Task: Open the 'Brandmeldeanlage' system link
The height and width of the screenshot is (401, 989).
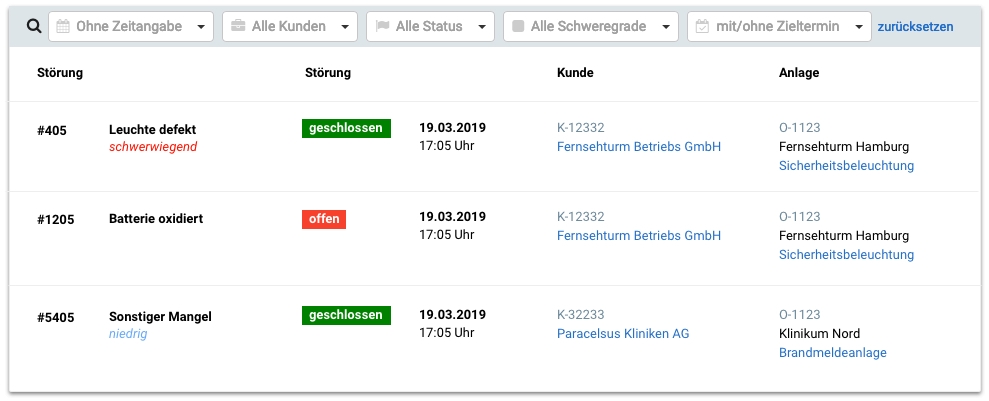Action: 832,353
